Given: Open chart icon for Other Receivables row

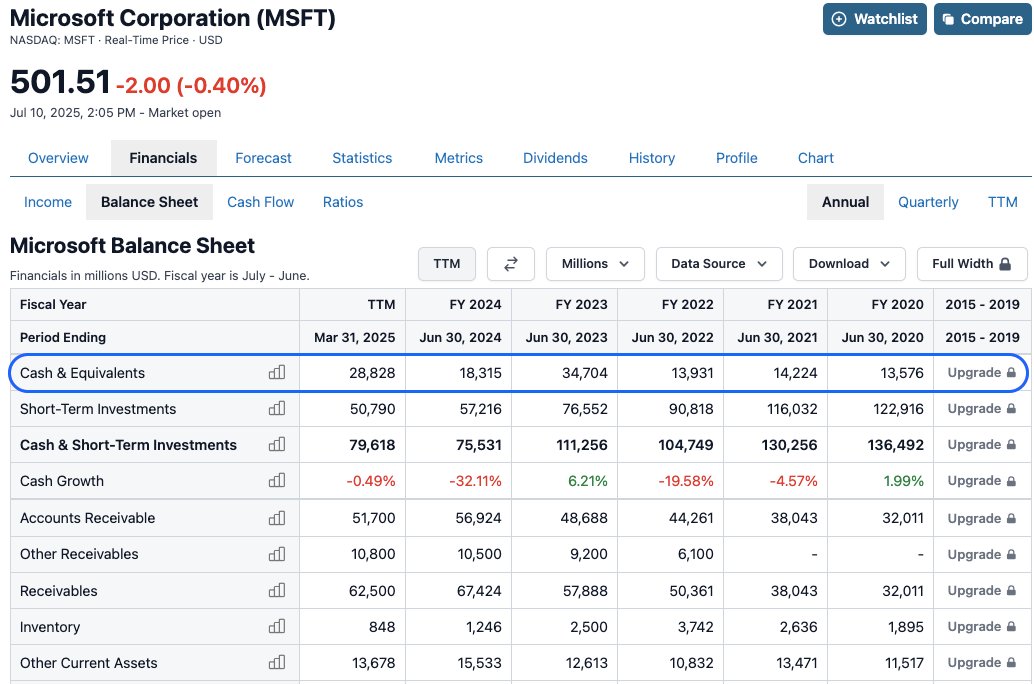Looking at the screenshot, I should point(277,554).
